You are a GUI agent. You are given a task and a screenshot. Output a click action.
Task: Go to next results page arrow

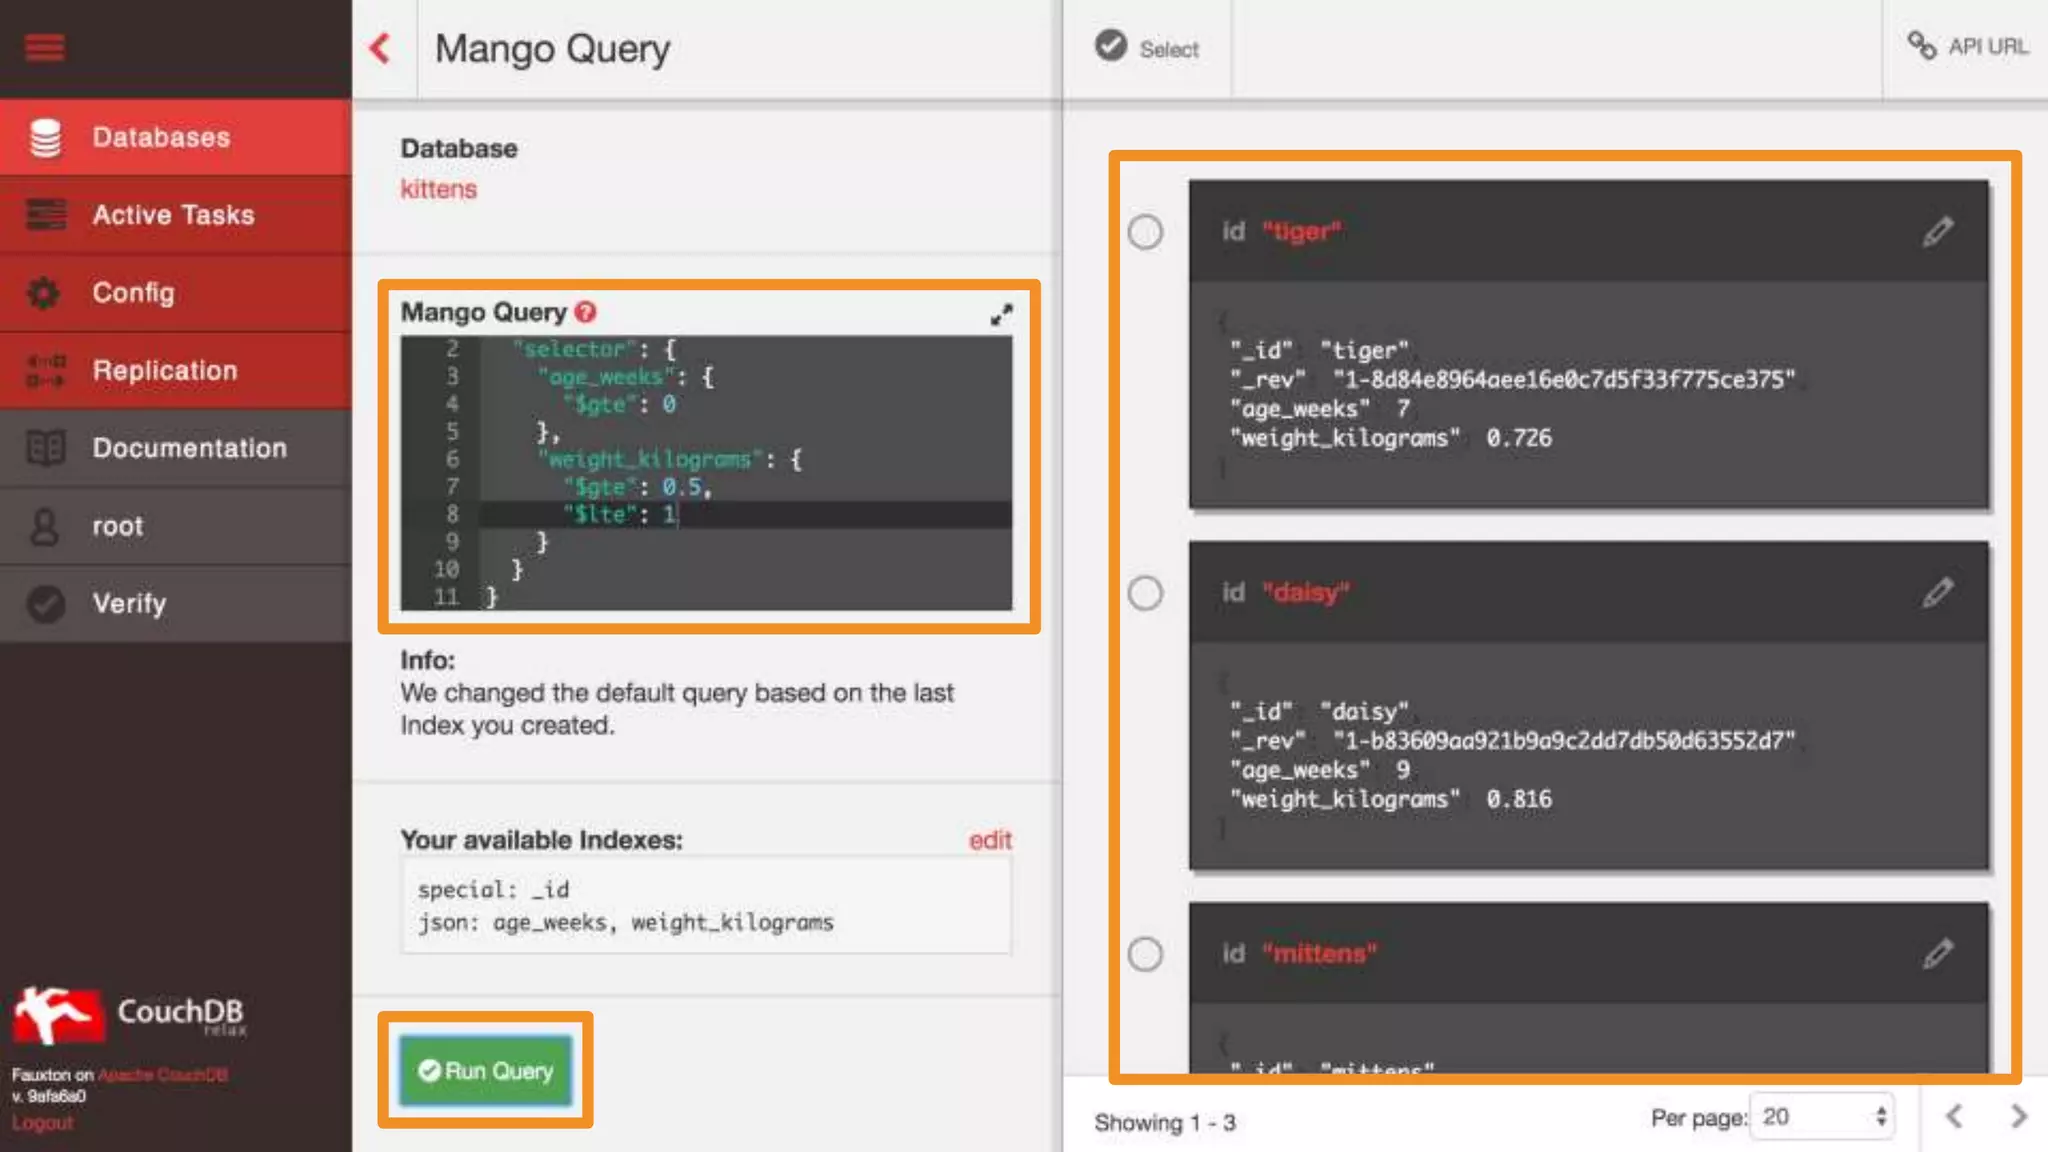pyautogui.click(x=2018, y=1117)
